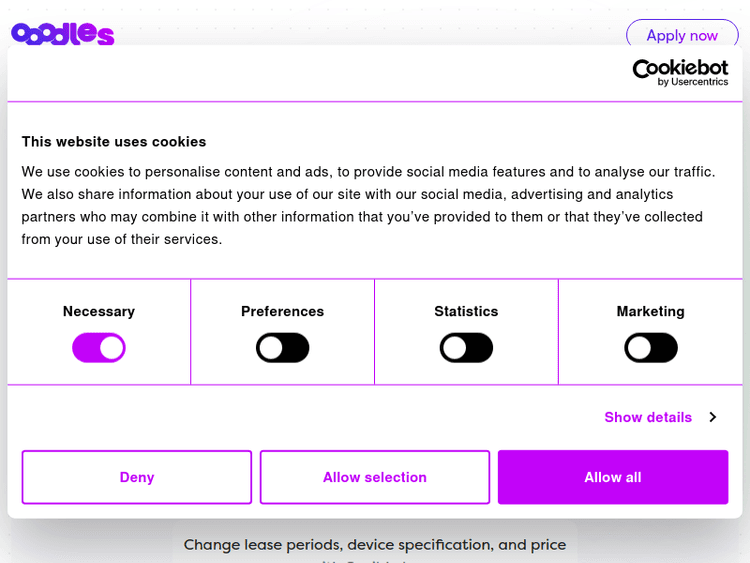Accept cookies with Allow all
750x563 pixels.
point(613,477)
